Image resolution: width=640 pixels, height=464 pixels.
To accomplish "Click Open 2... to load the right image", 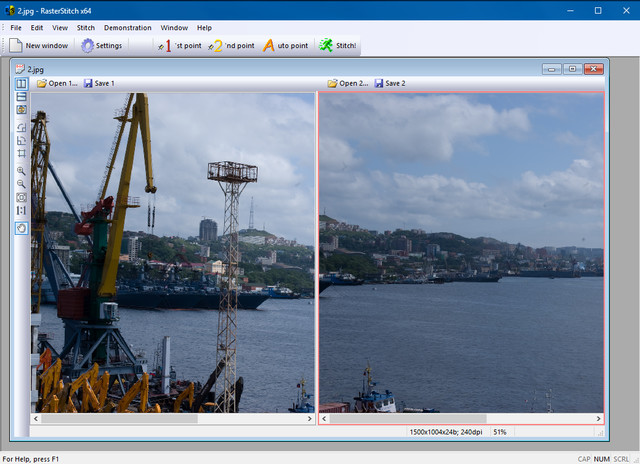I will click(x=348, y=83).
